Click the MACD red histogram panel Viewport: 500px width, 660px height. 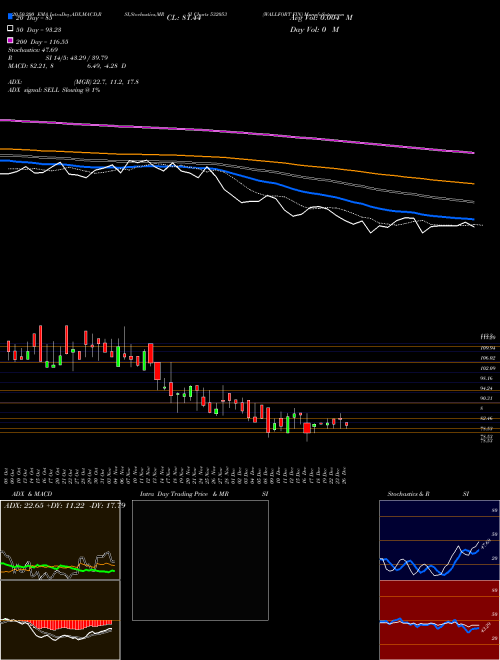[x=60, y=620]
